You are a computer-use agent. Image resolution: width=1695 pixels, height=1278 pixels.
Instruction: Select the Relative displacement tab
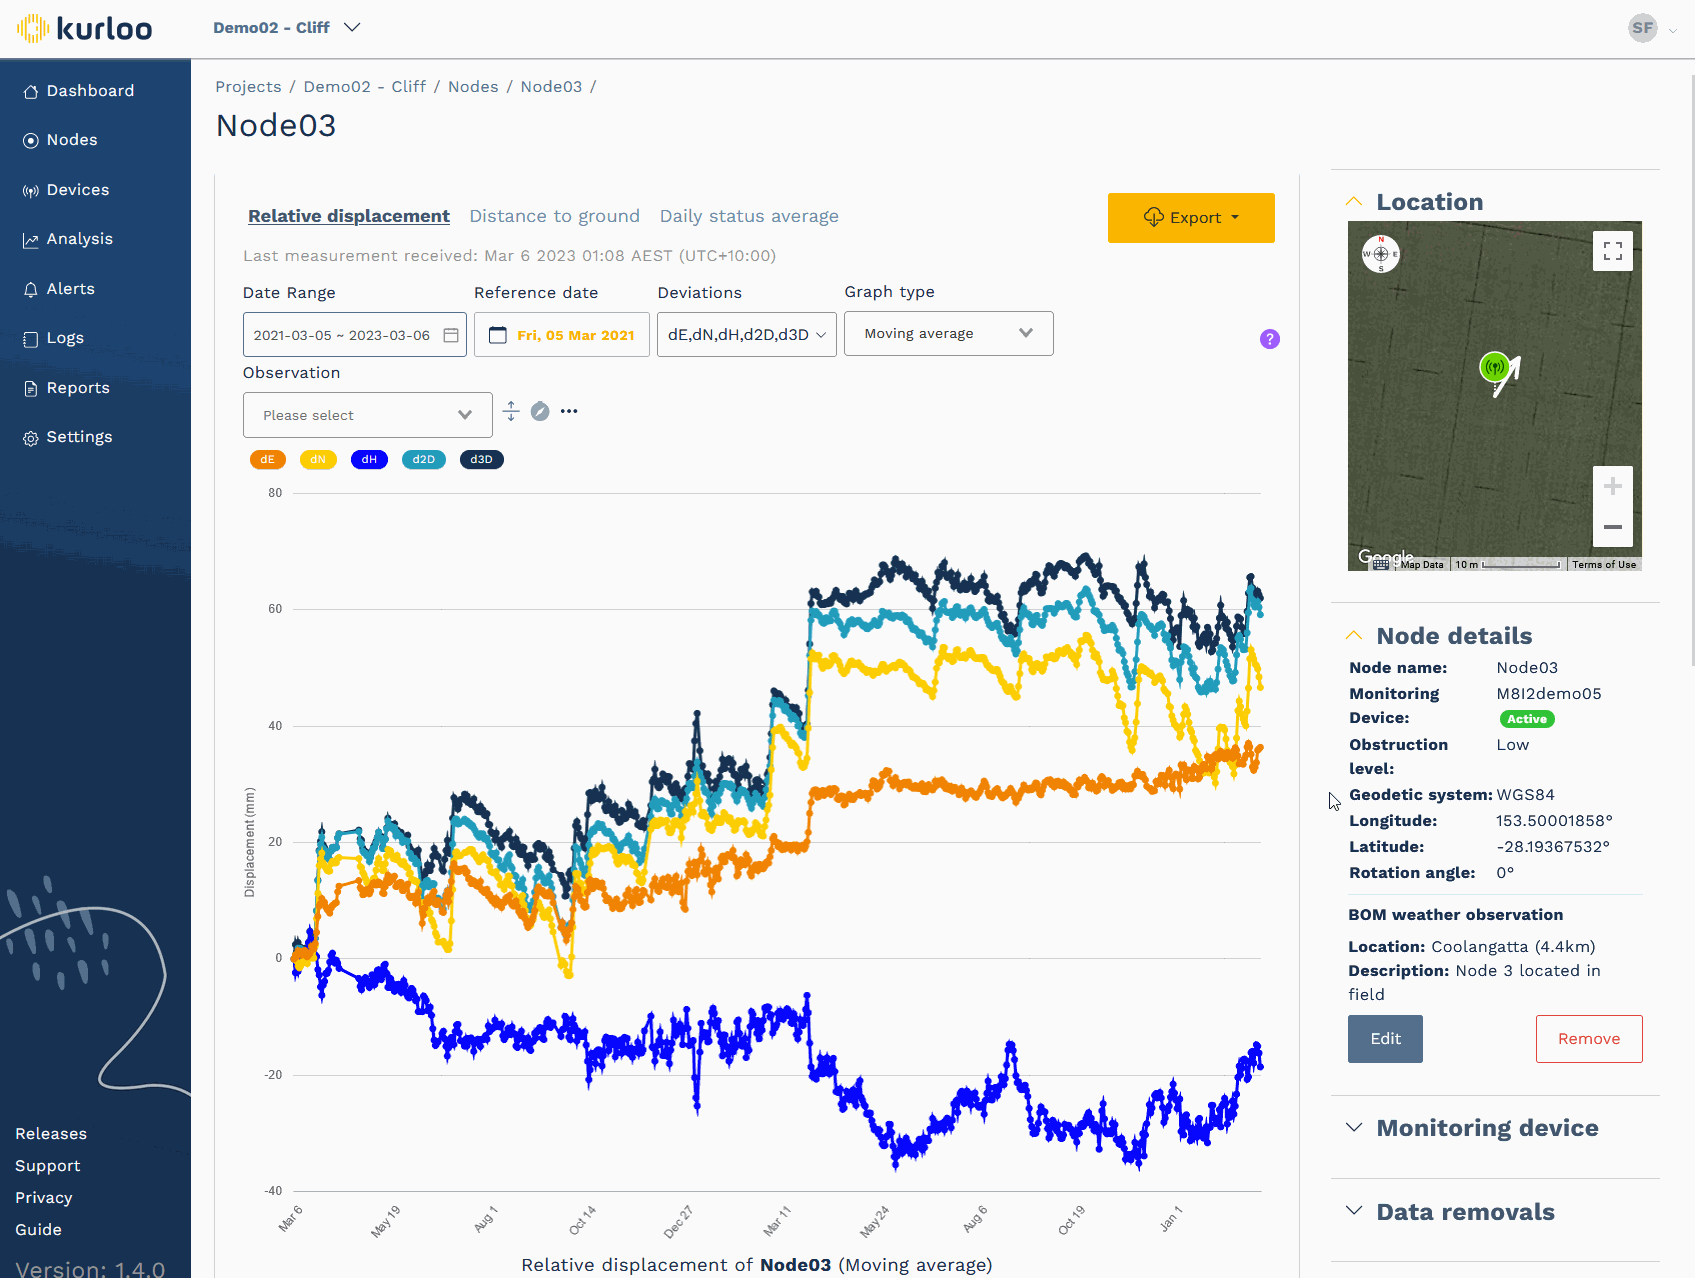pos(349,216)
